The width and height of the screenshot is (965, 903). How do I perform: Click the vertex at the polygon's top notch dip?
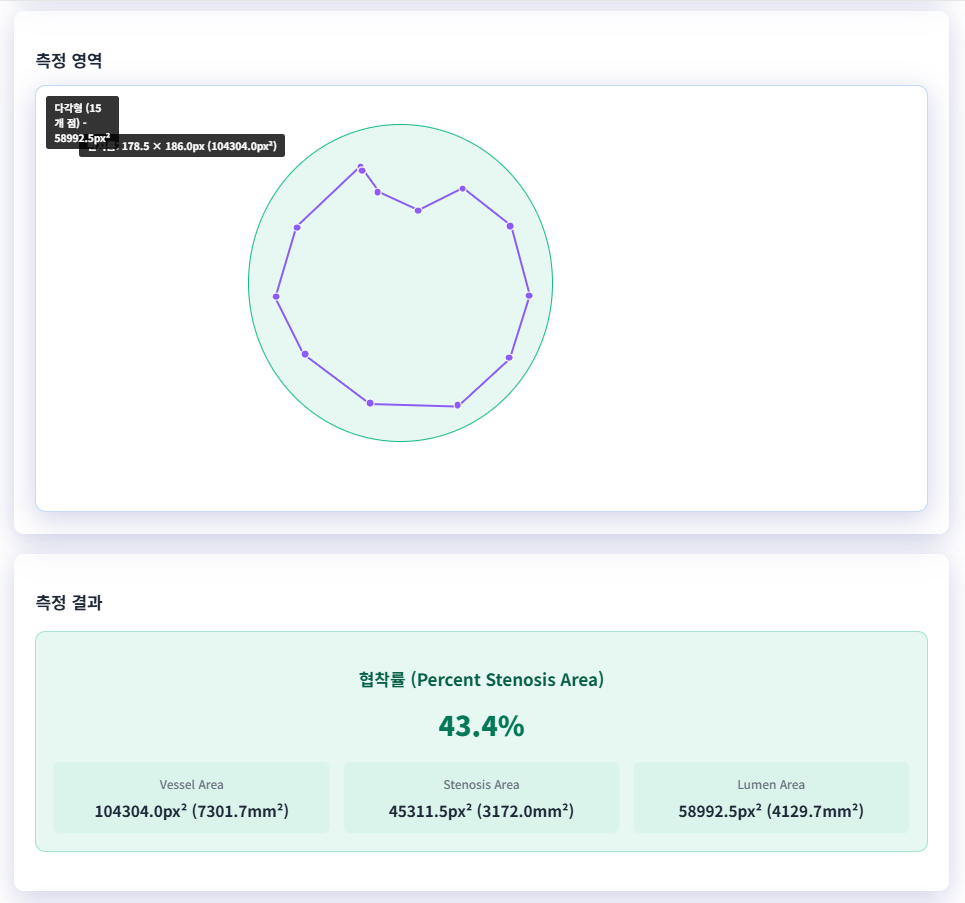418,210
